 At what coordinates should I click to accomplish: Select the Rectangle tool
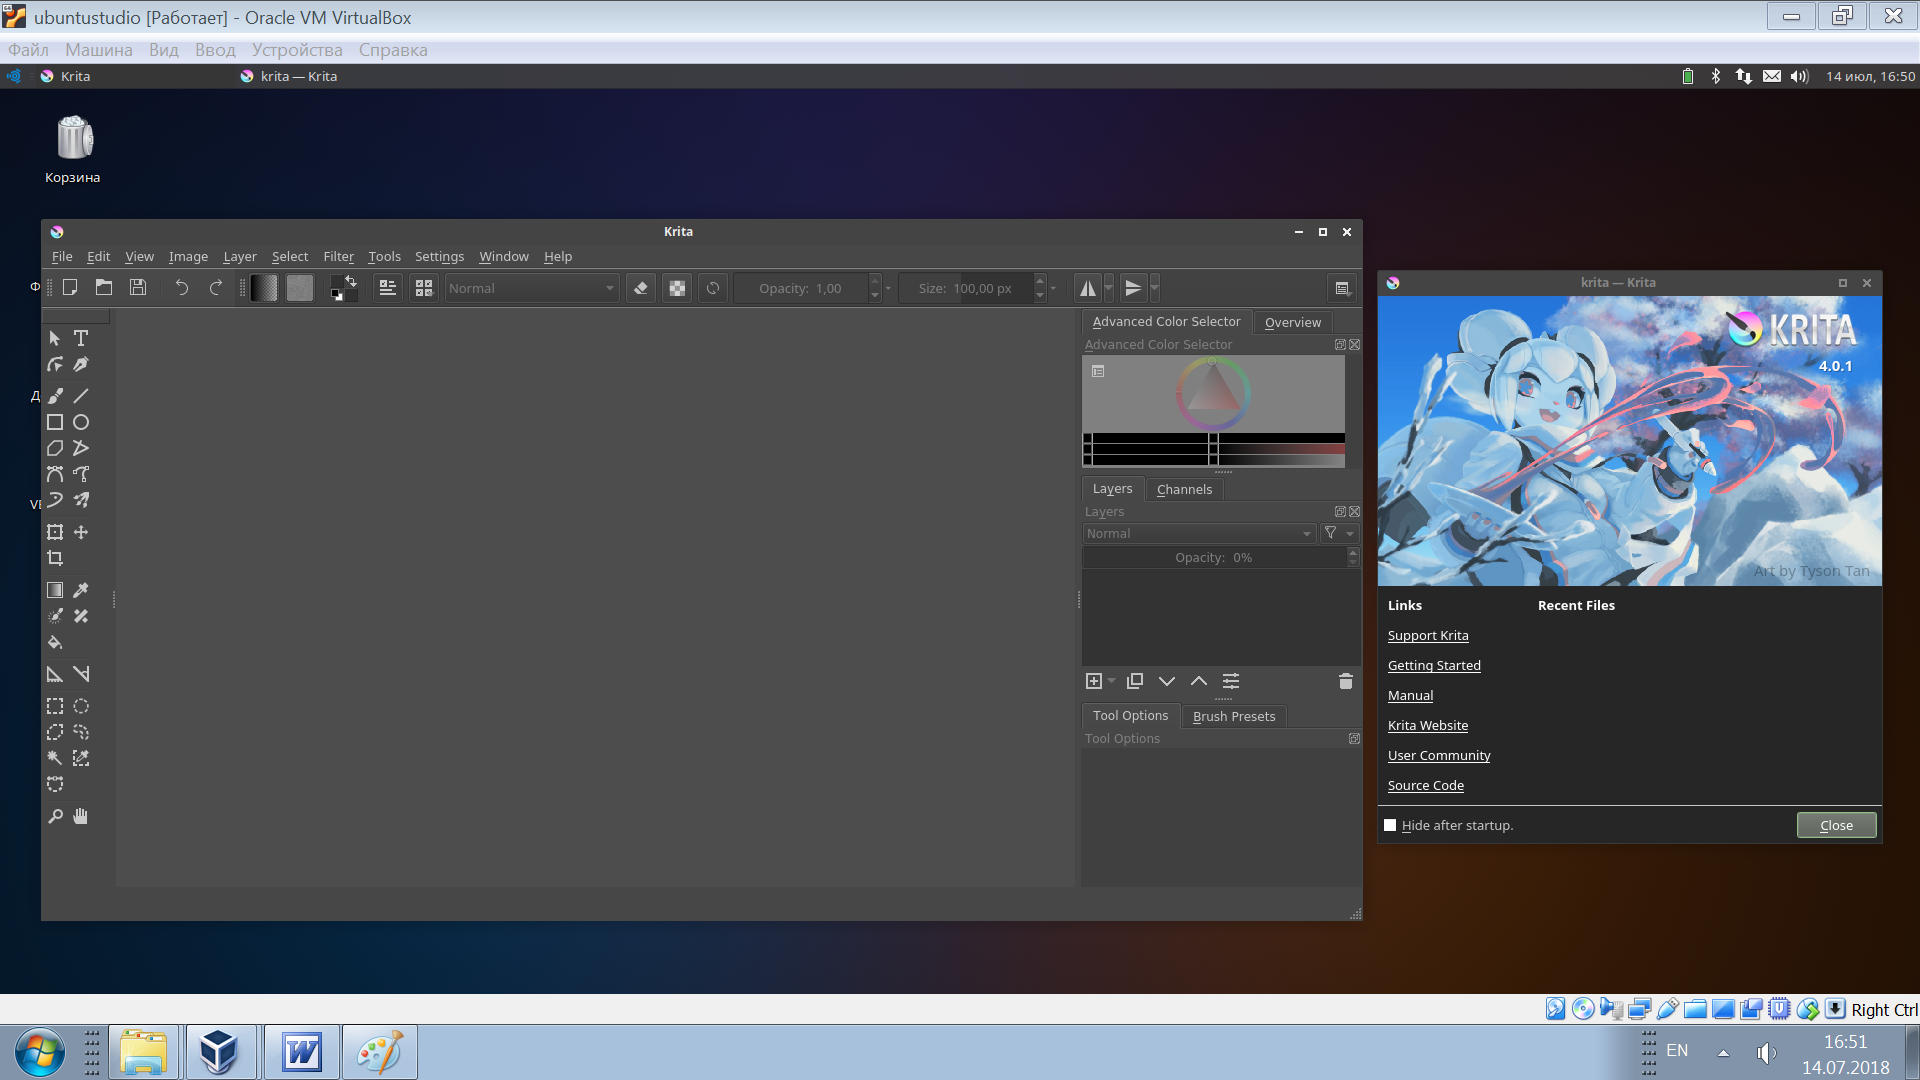point(55,422)
